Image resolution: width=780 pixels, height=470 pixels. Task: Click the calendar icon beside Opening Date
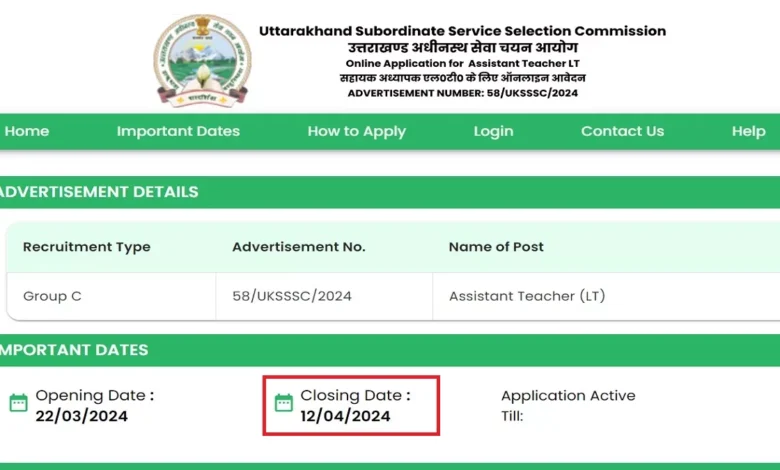click(18, 403)
